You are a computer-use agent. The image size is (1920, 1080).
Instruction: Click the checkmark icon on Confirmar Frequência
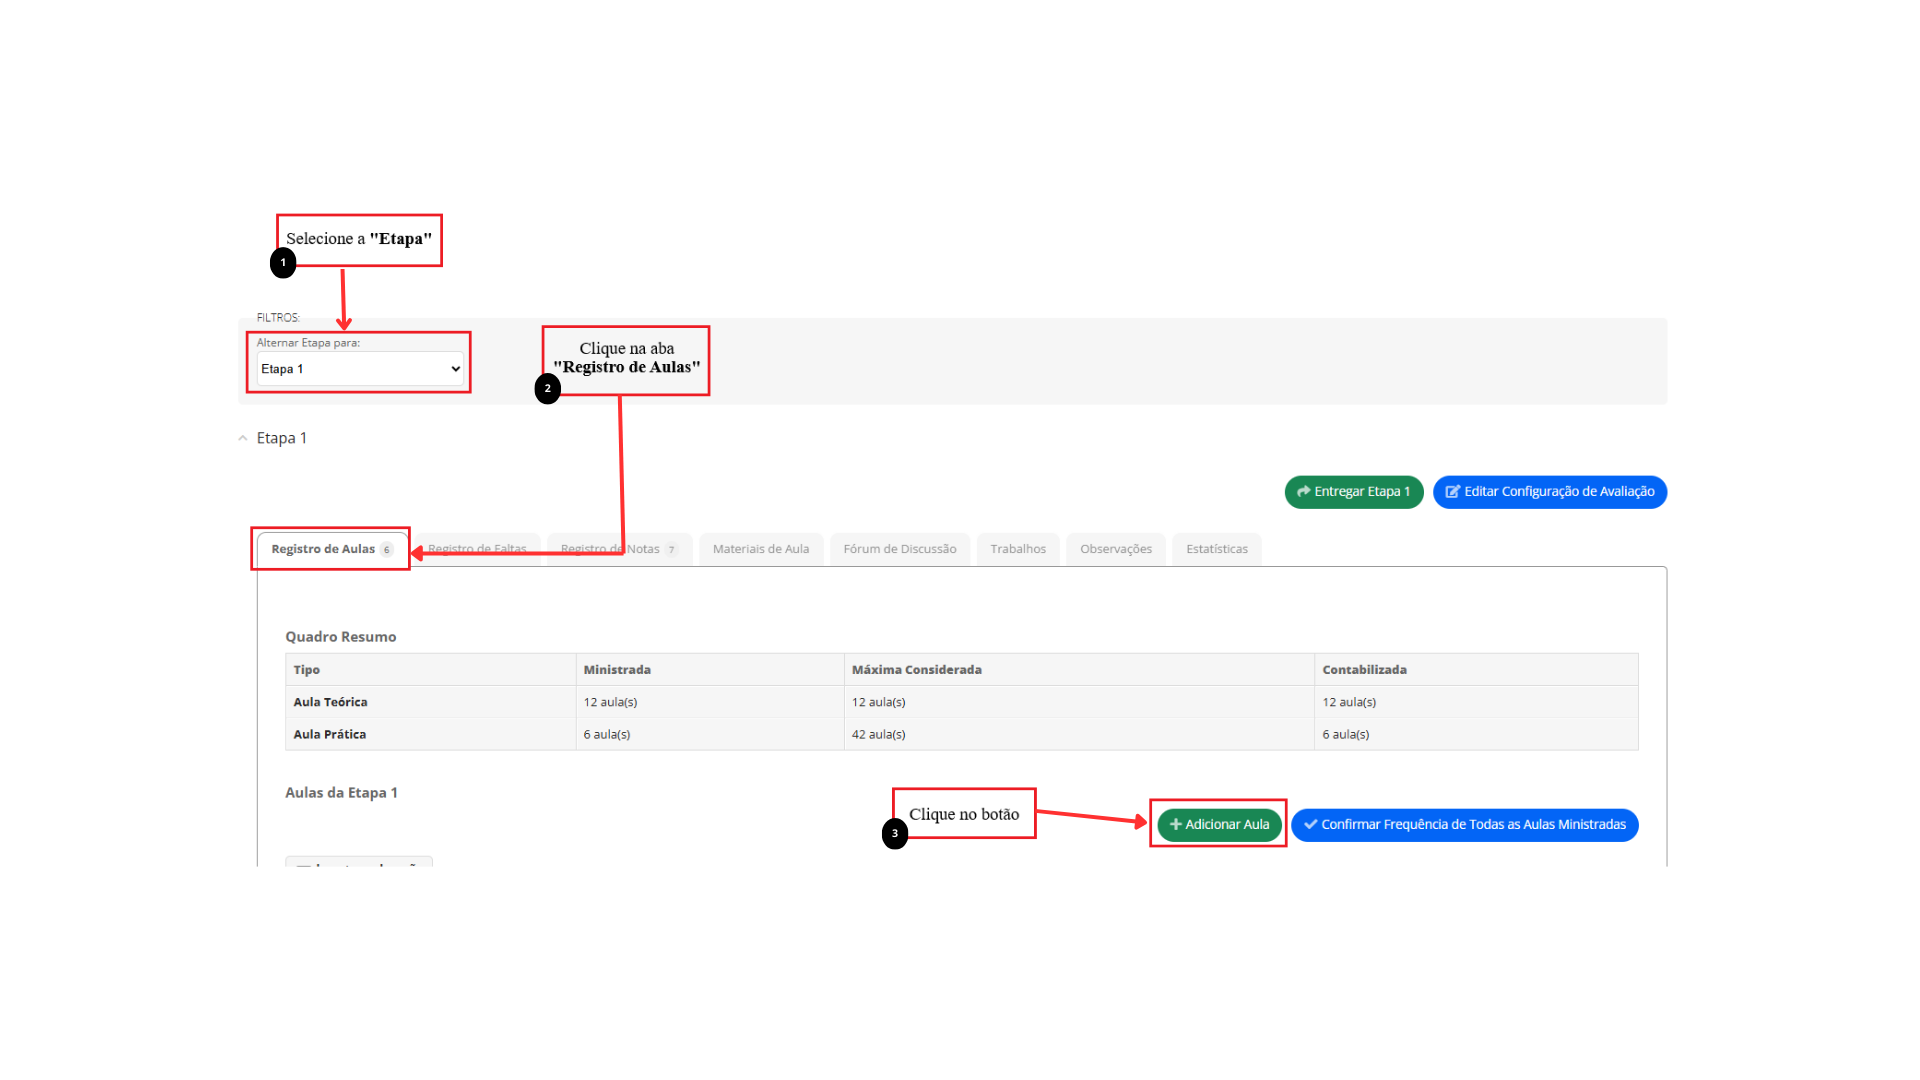tap(1310, 825)
